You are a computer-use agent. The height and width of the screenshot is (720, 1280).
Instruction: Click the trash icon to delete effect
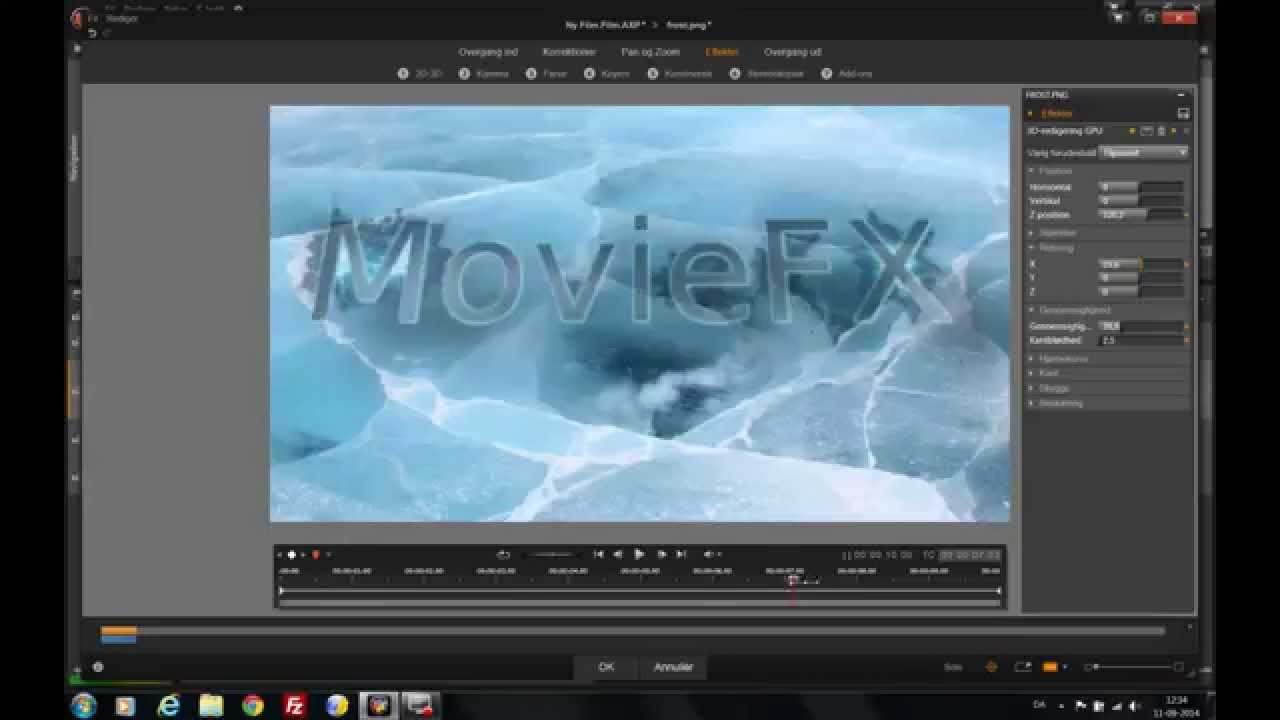coord(1161,131)
